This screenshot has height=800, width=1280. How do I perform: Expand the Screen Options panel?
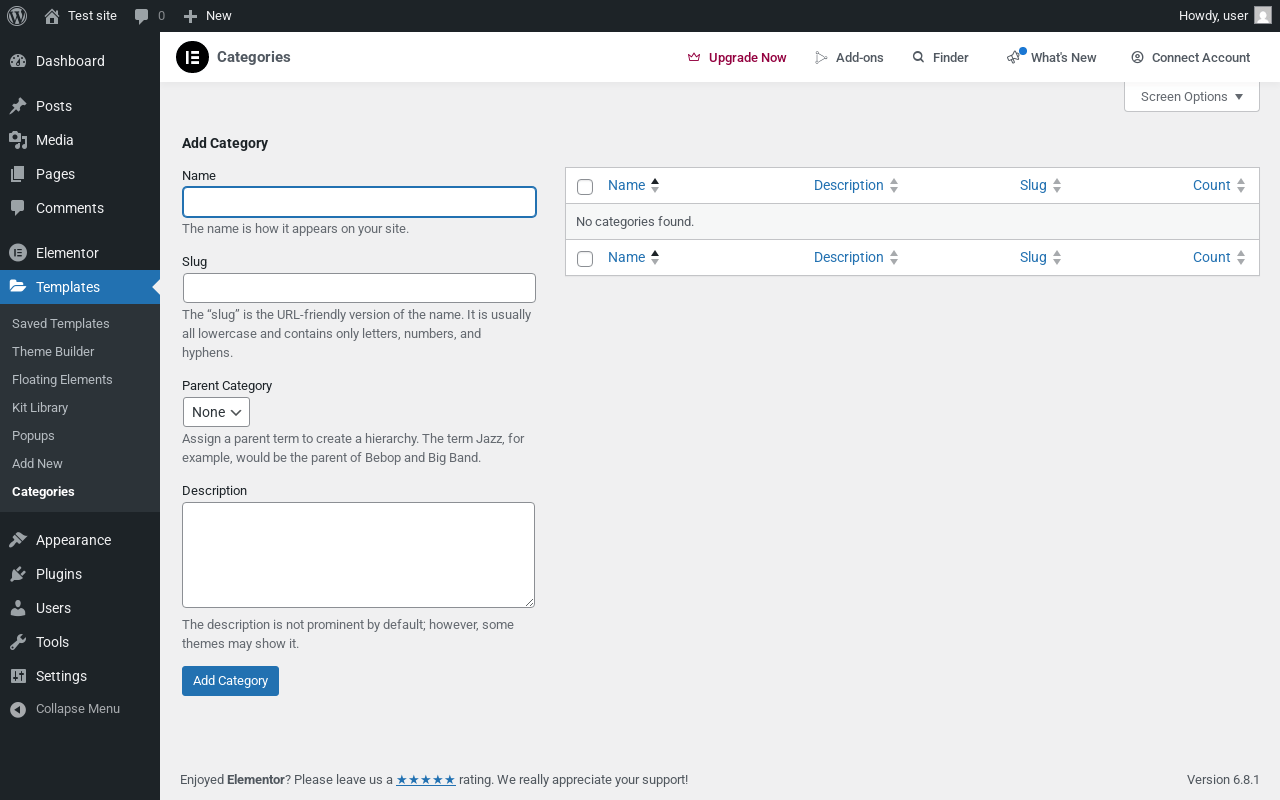coord(1191,97)
